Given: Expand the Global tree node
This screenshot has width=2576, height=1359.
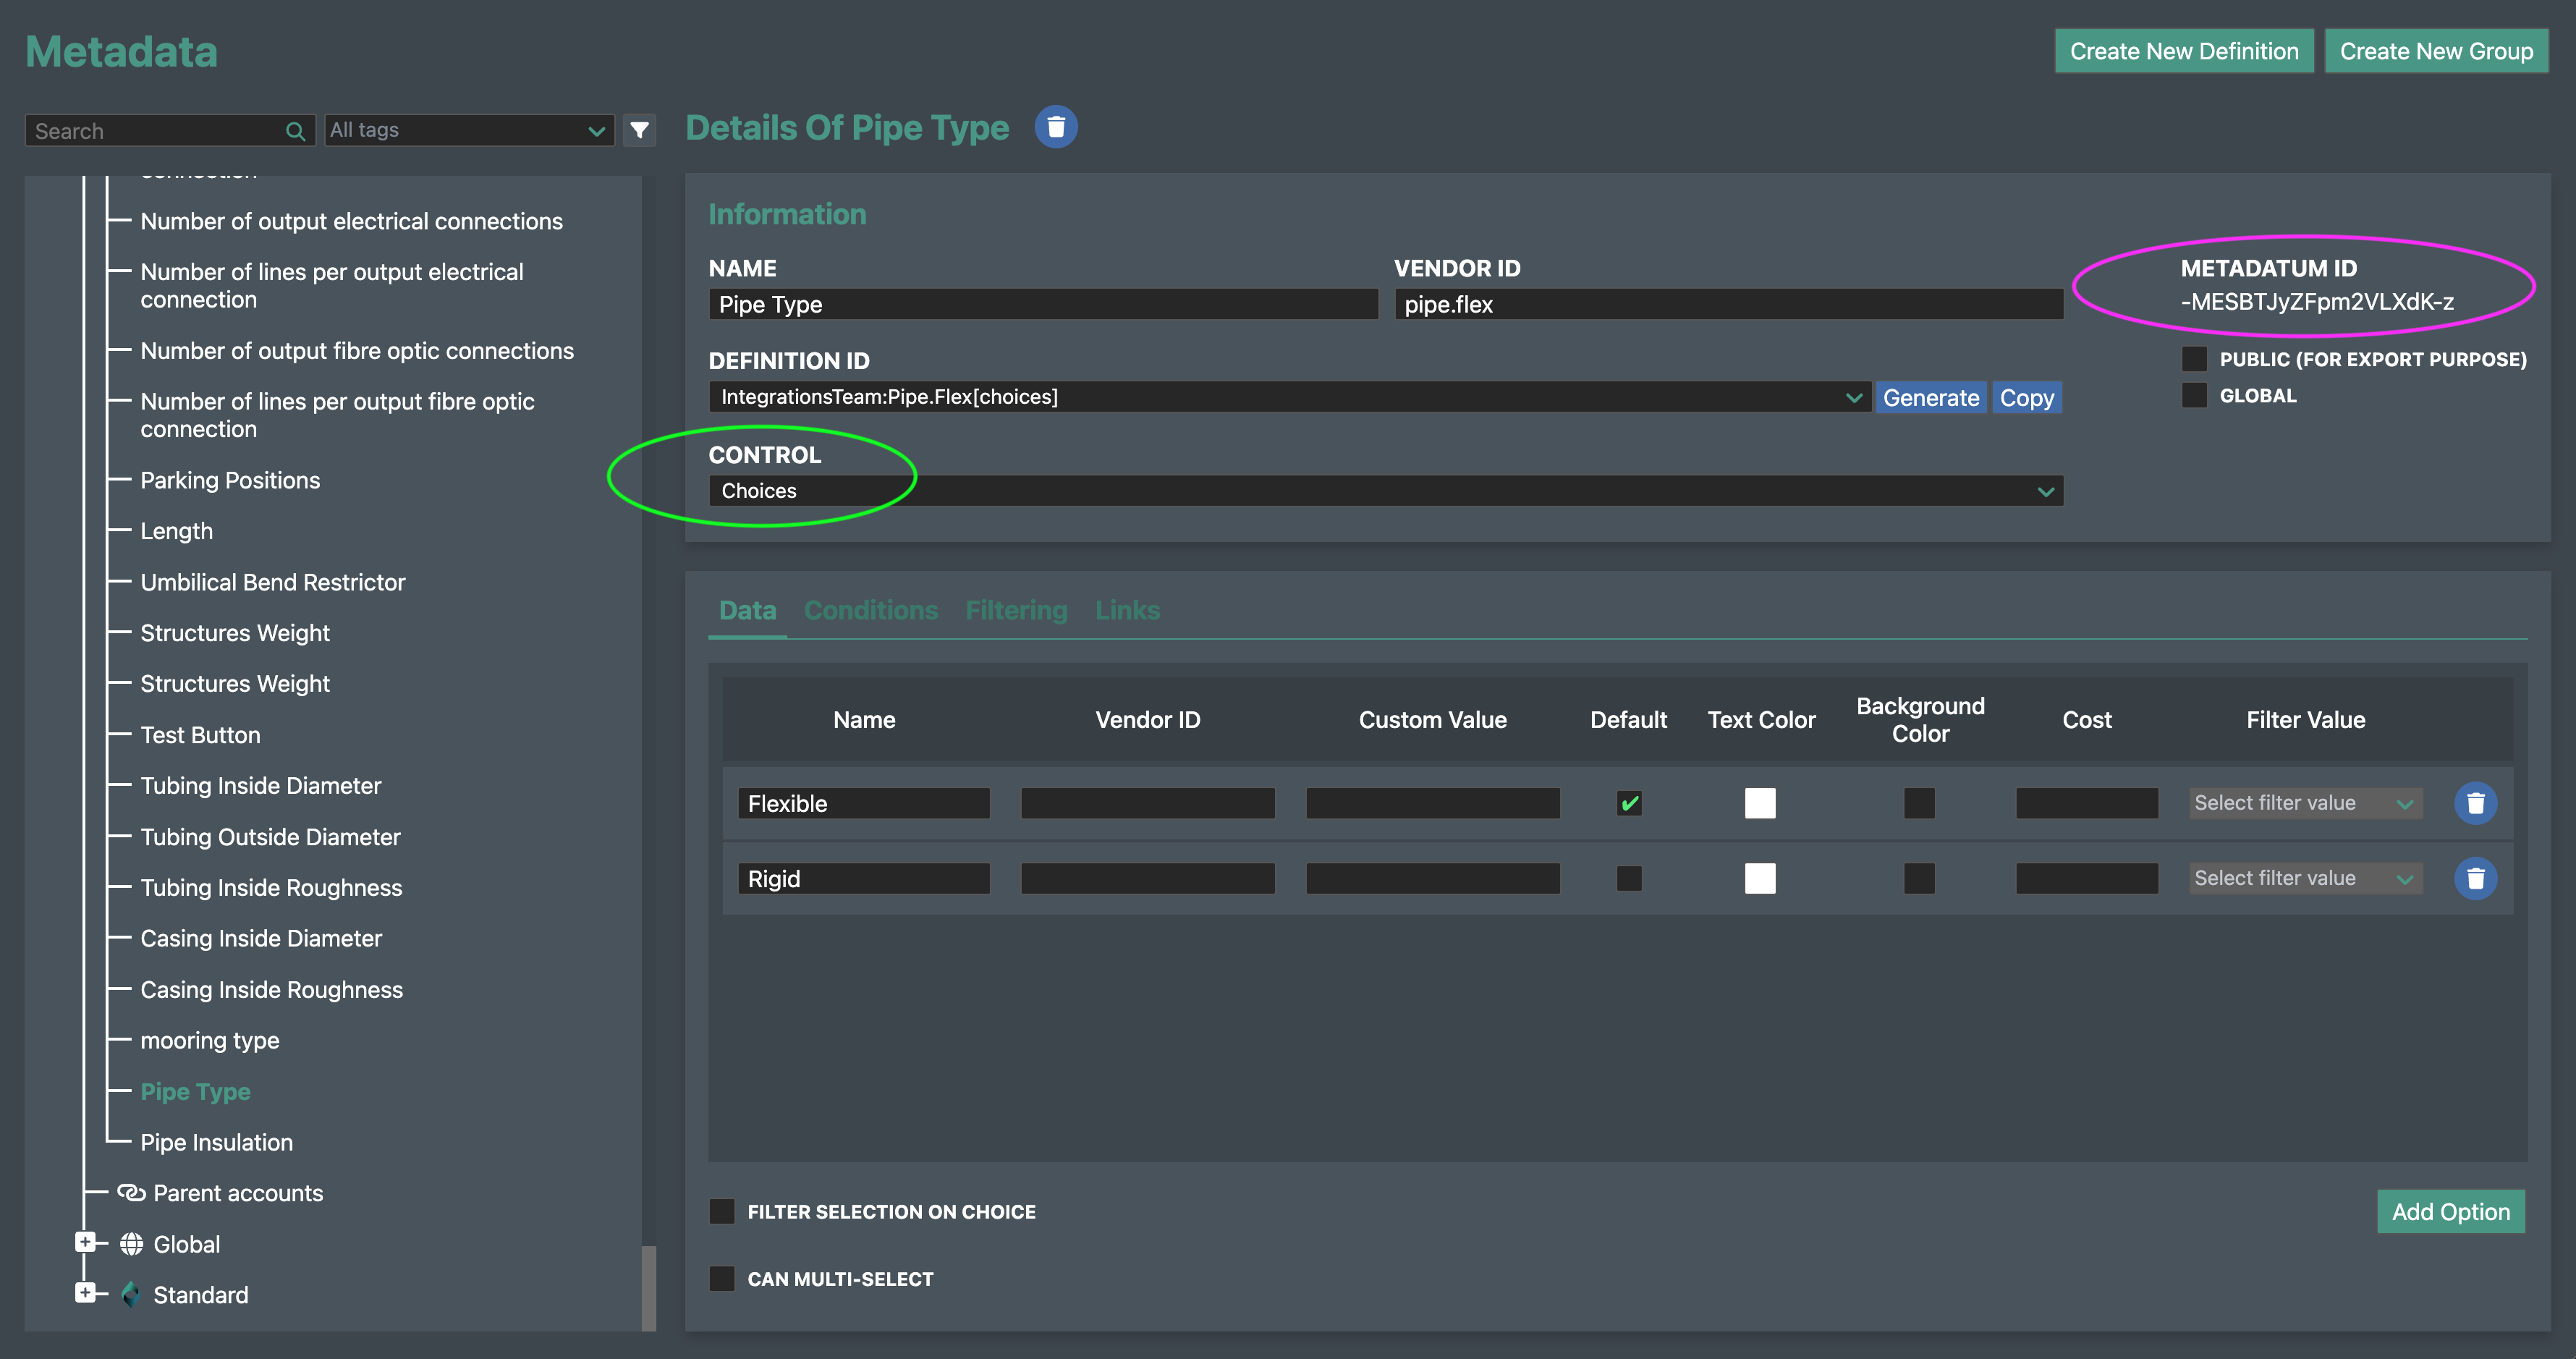Looking at the screenshot, I should 85,1242.
